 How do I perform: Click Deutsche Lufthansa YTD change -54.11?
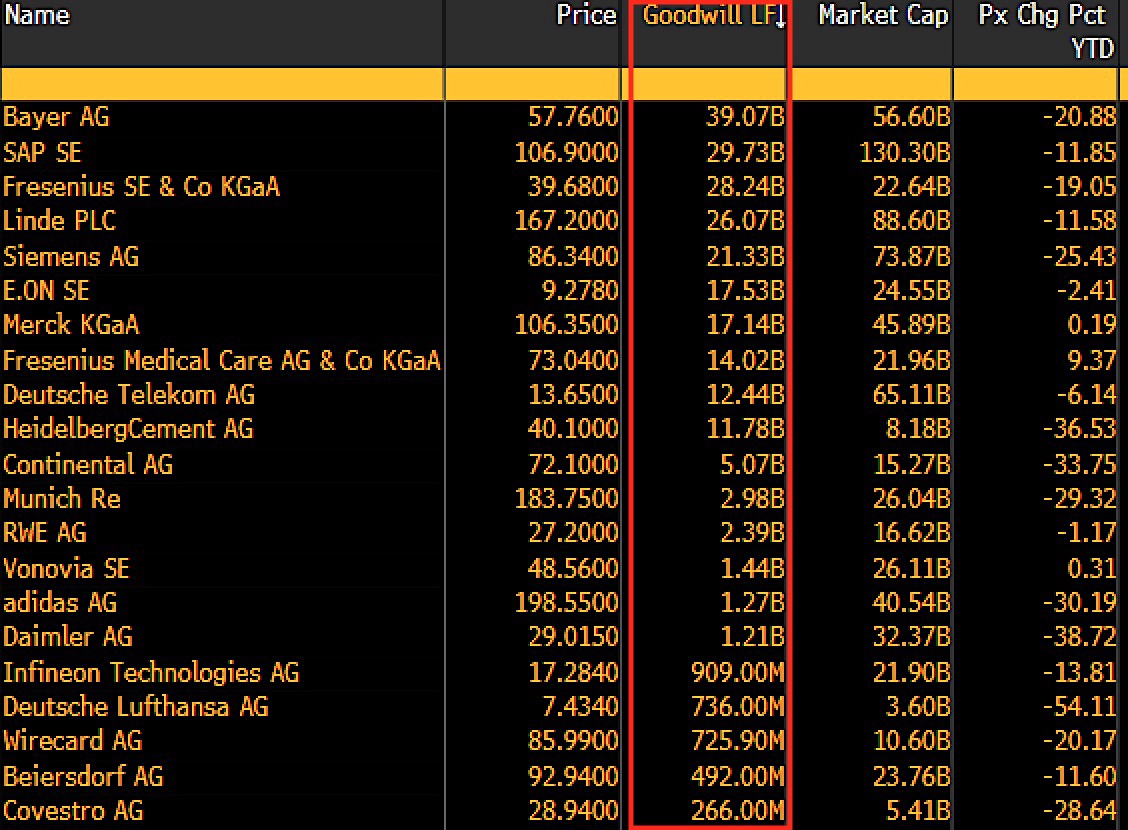1079,706
